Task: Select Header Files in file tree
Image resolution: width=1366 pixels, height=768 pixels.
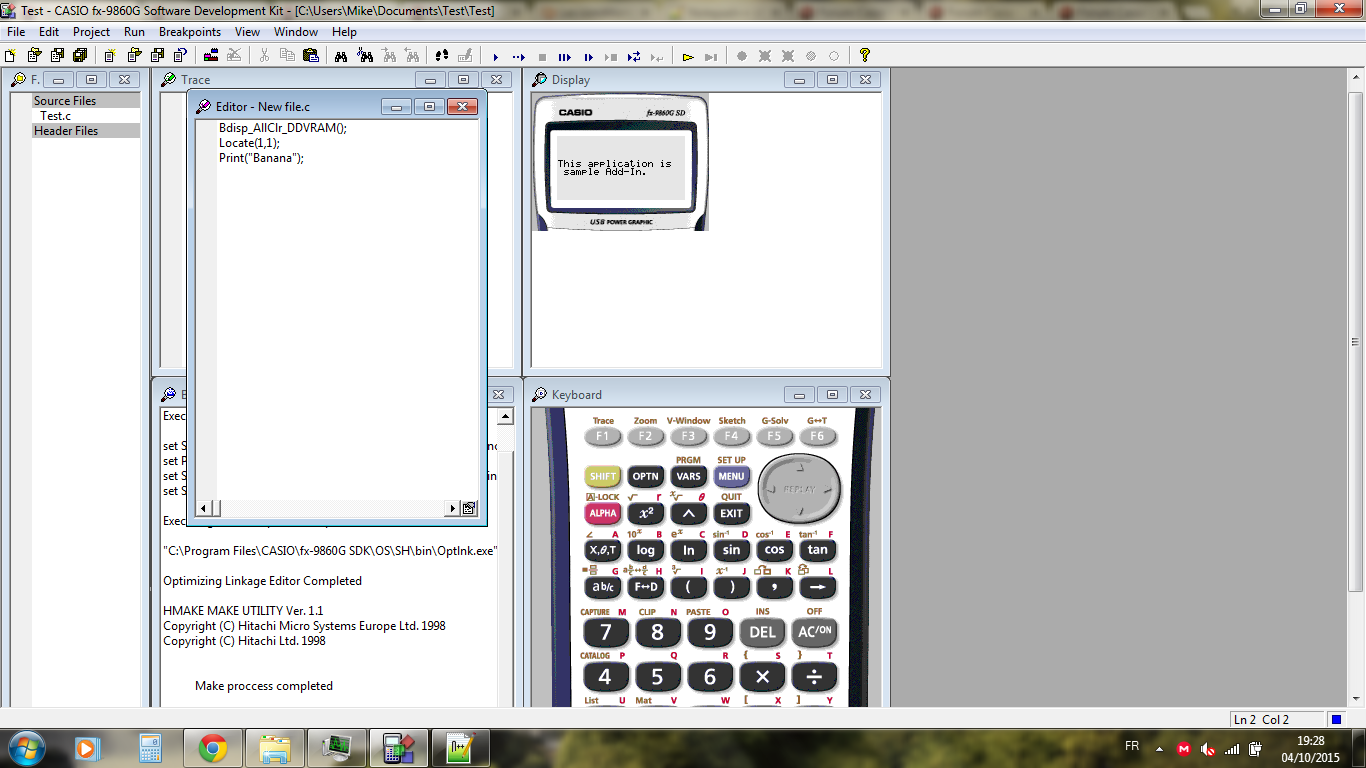Action: click(x=86, y=131)
